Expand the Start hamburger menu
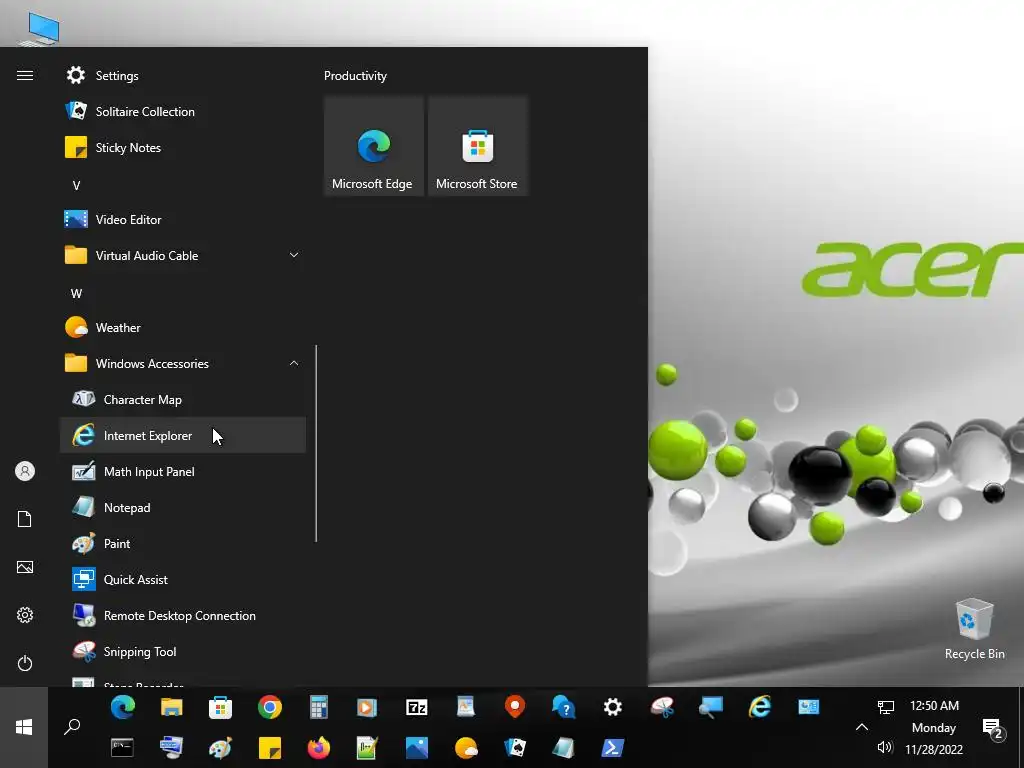This screenshot has width=1024, height=768. pyautogui.click(x=25, y=76)
